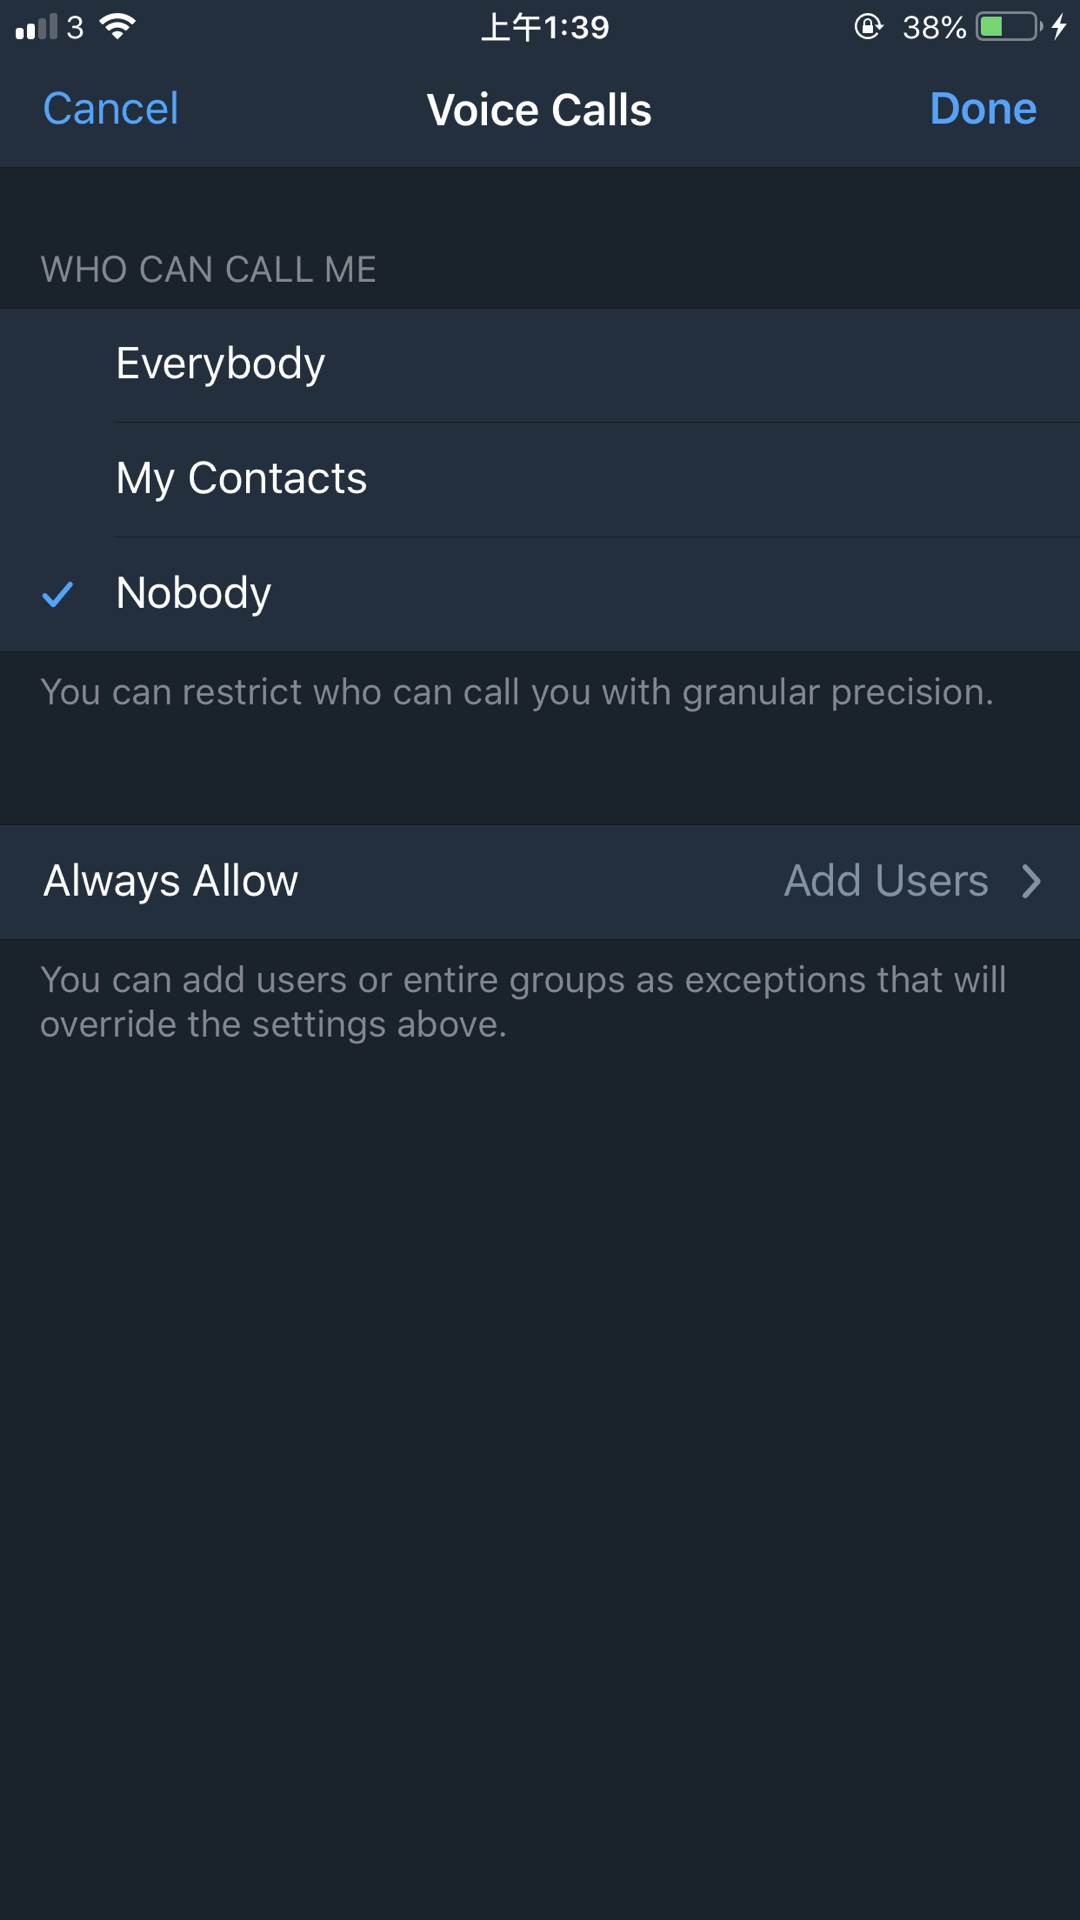Tap the 38% battery percentage

(x=934, y=27)
